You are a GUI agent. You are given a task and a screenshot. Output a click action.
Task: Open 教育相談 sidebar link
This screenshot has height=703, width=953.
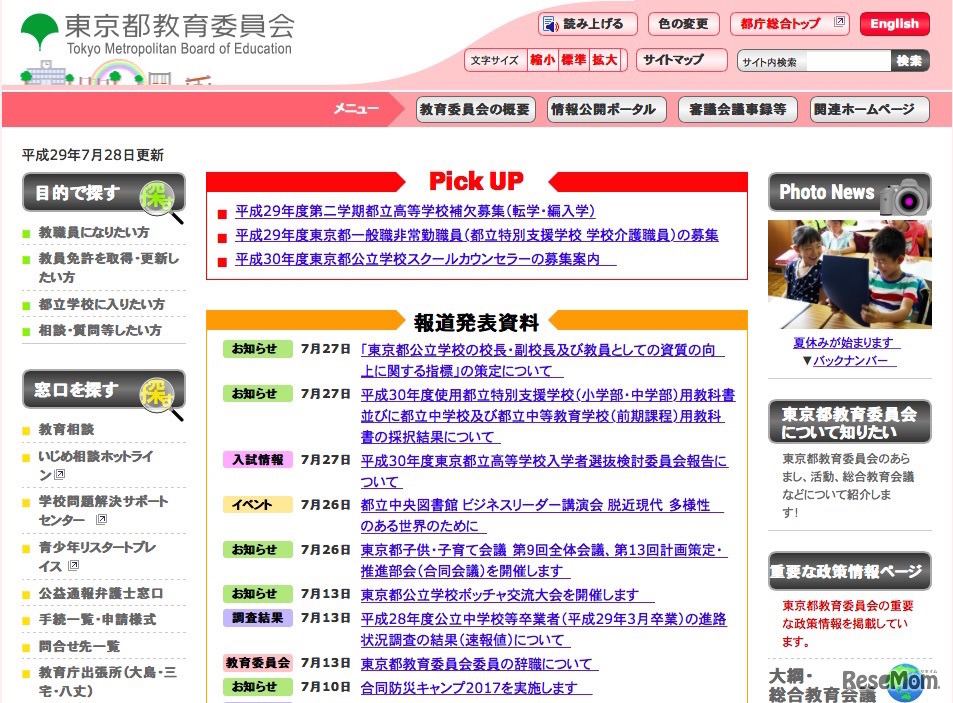click(x=66, y=430)
